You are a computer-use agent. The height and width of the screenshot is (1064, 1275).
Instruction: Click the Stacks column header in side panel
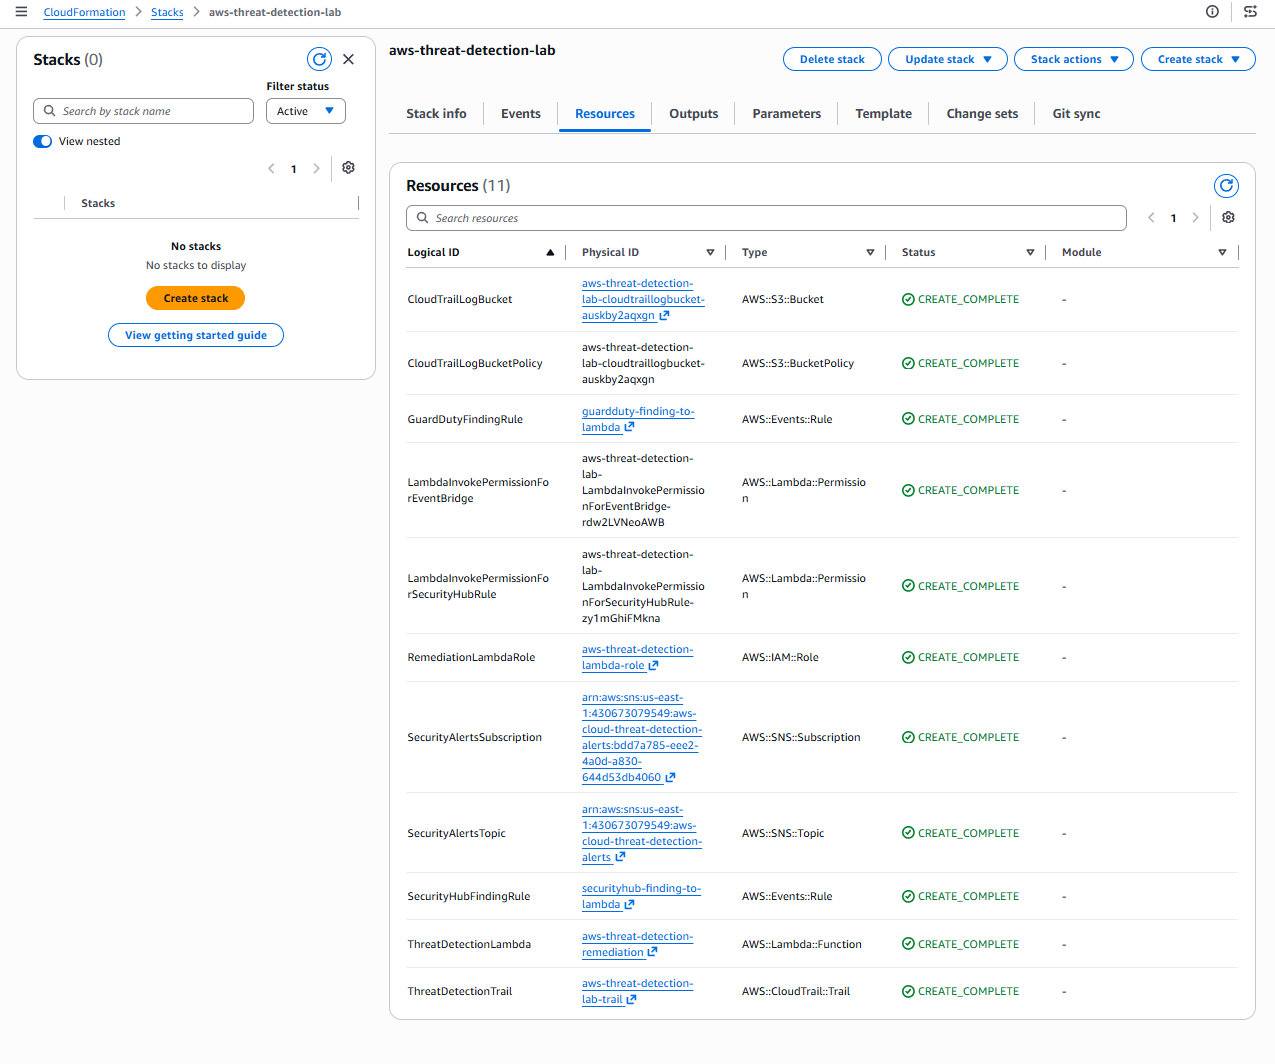pyautogui.click(x=98, y=204)
